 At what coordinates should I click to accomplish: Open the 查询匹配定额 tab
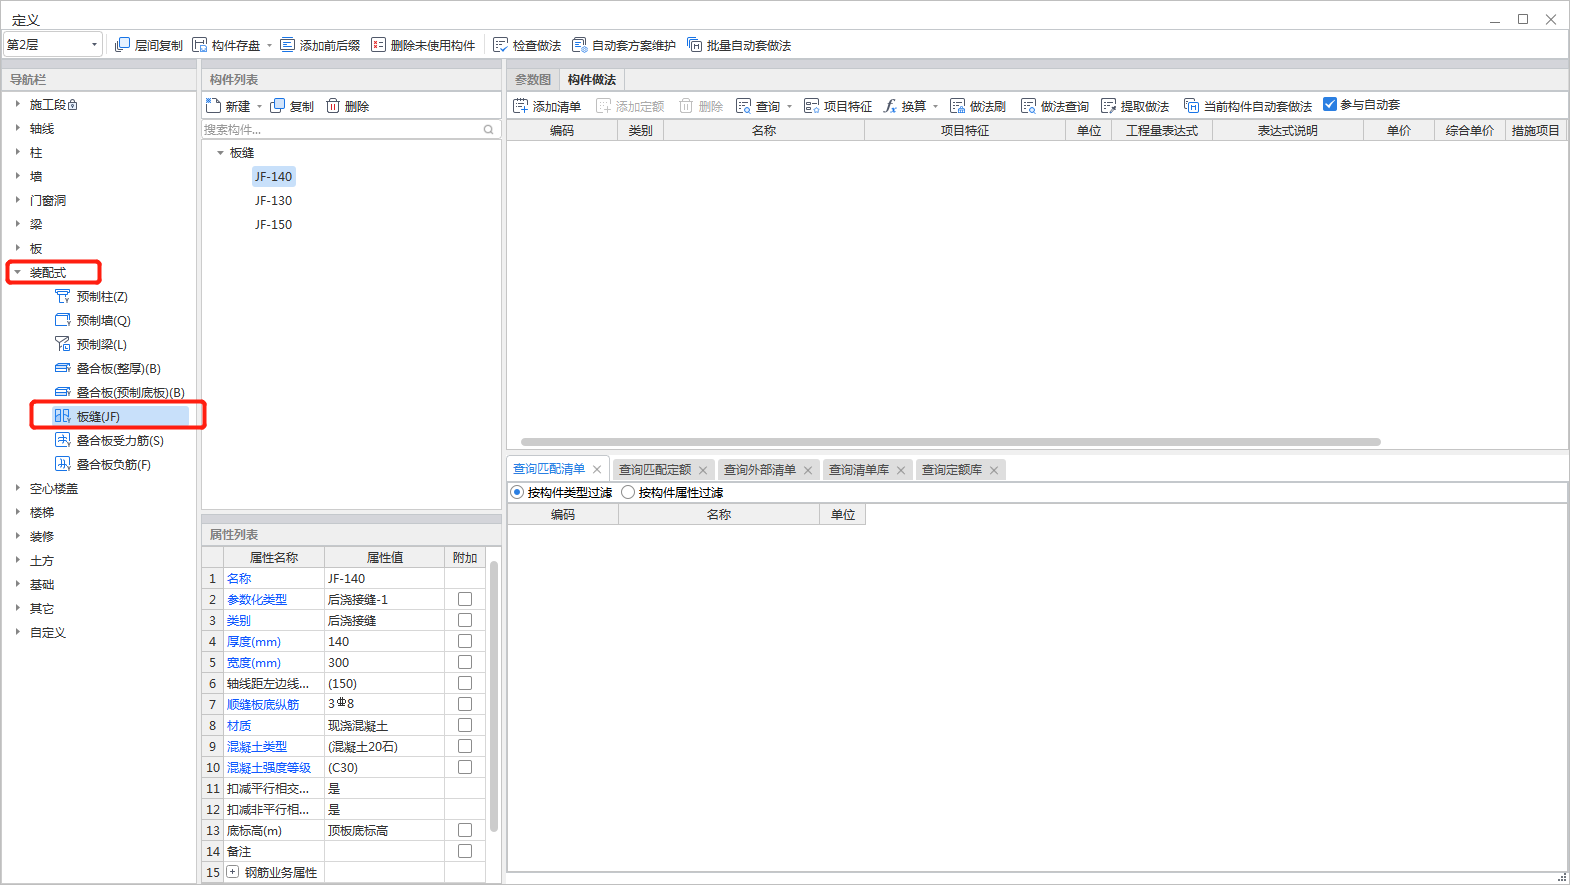click(655, 470)
